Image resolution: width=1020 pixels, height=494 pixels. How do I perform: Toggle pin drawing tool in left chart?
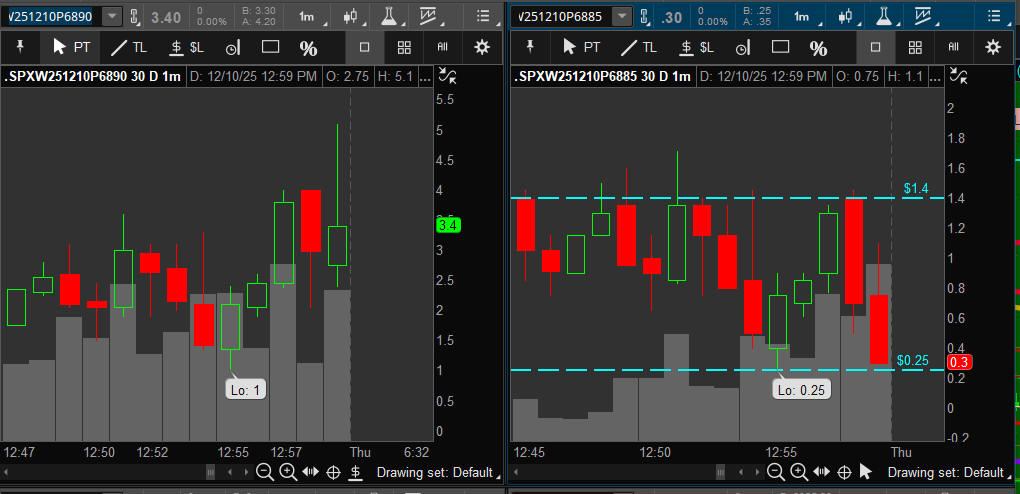click(x=19, y=47)
